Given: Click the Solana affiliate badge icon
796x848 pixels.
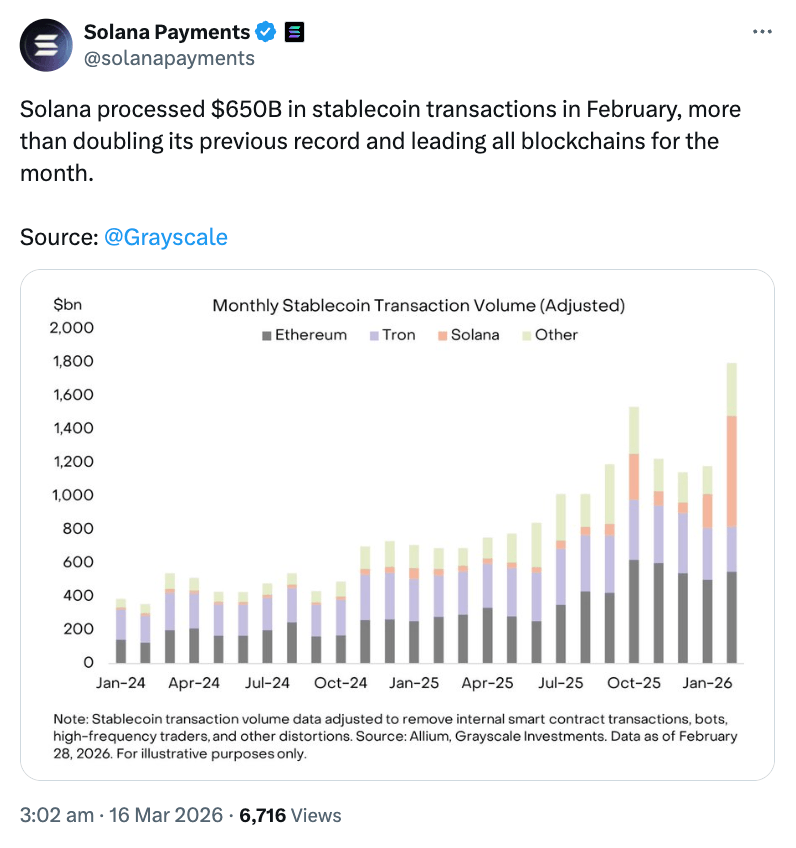Looking at the screenshot, I should (x=294, y=33).
